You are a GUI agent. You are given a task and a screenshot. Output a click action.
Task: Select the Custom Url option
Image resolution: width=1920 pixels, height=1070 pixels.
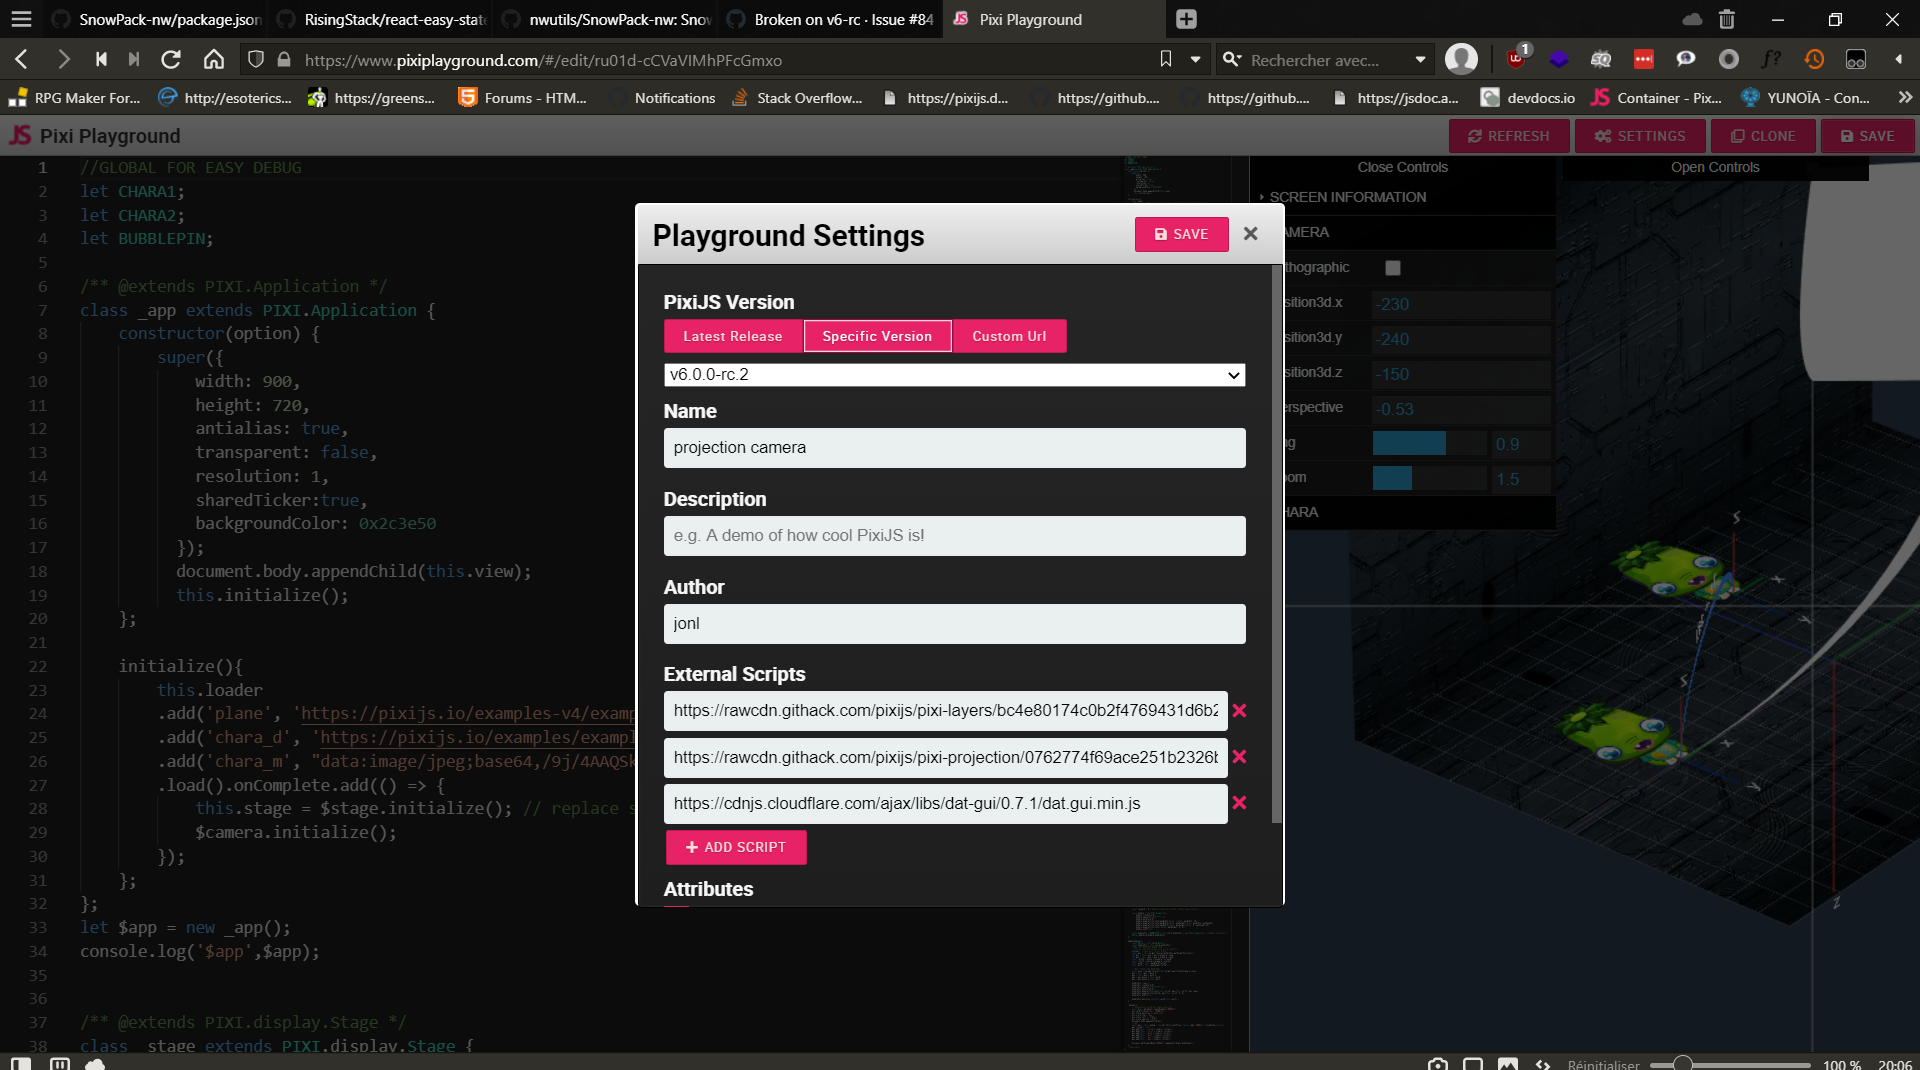click(1009, 336)
